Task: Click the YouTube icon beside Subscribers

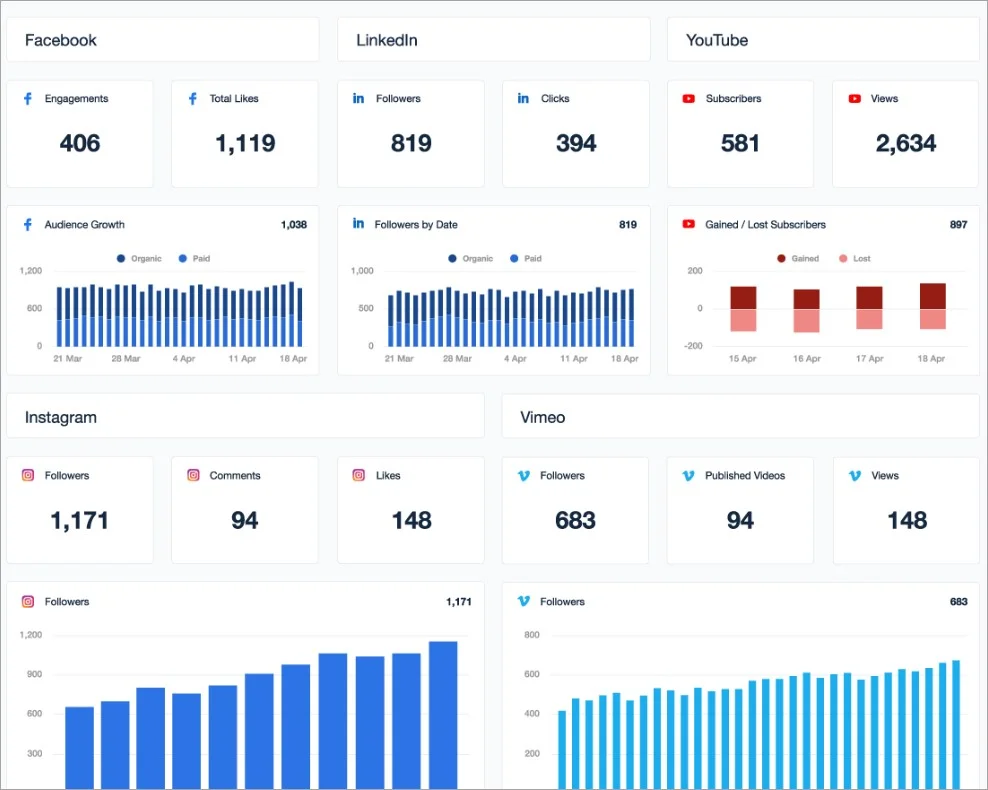Action: tap(688, 99)
